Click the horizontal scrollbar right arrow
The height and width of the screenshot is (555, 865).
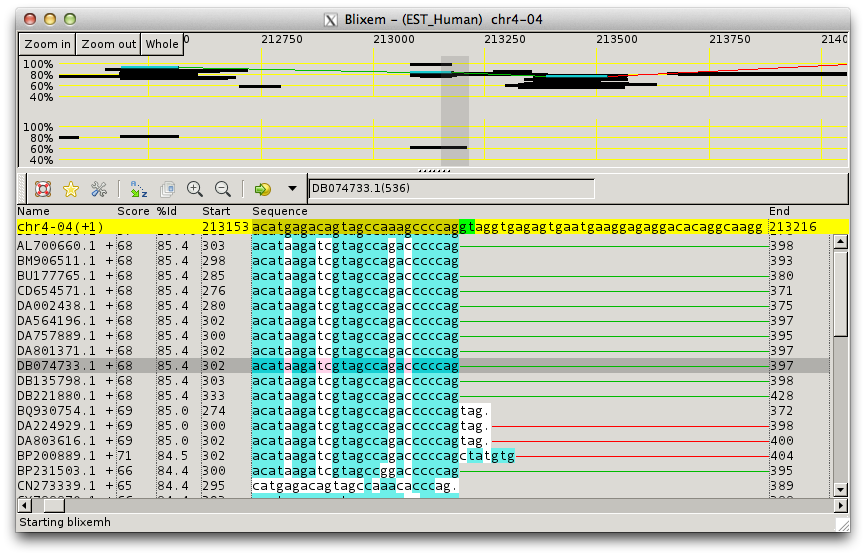(x=840, y=505)
